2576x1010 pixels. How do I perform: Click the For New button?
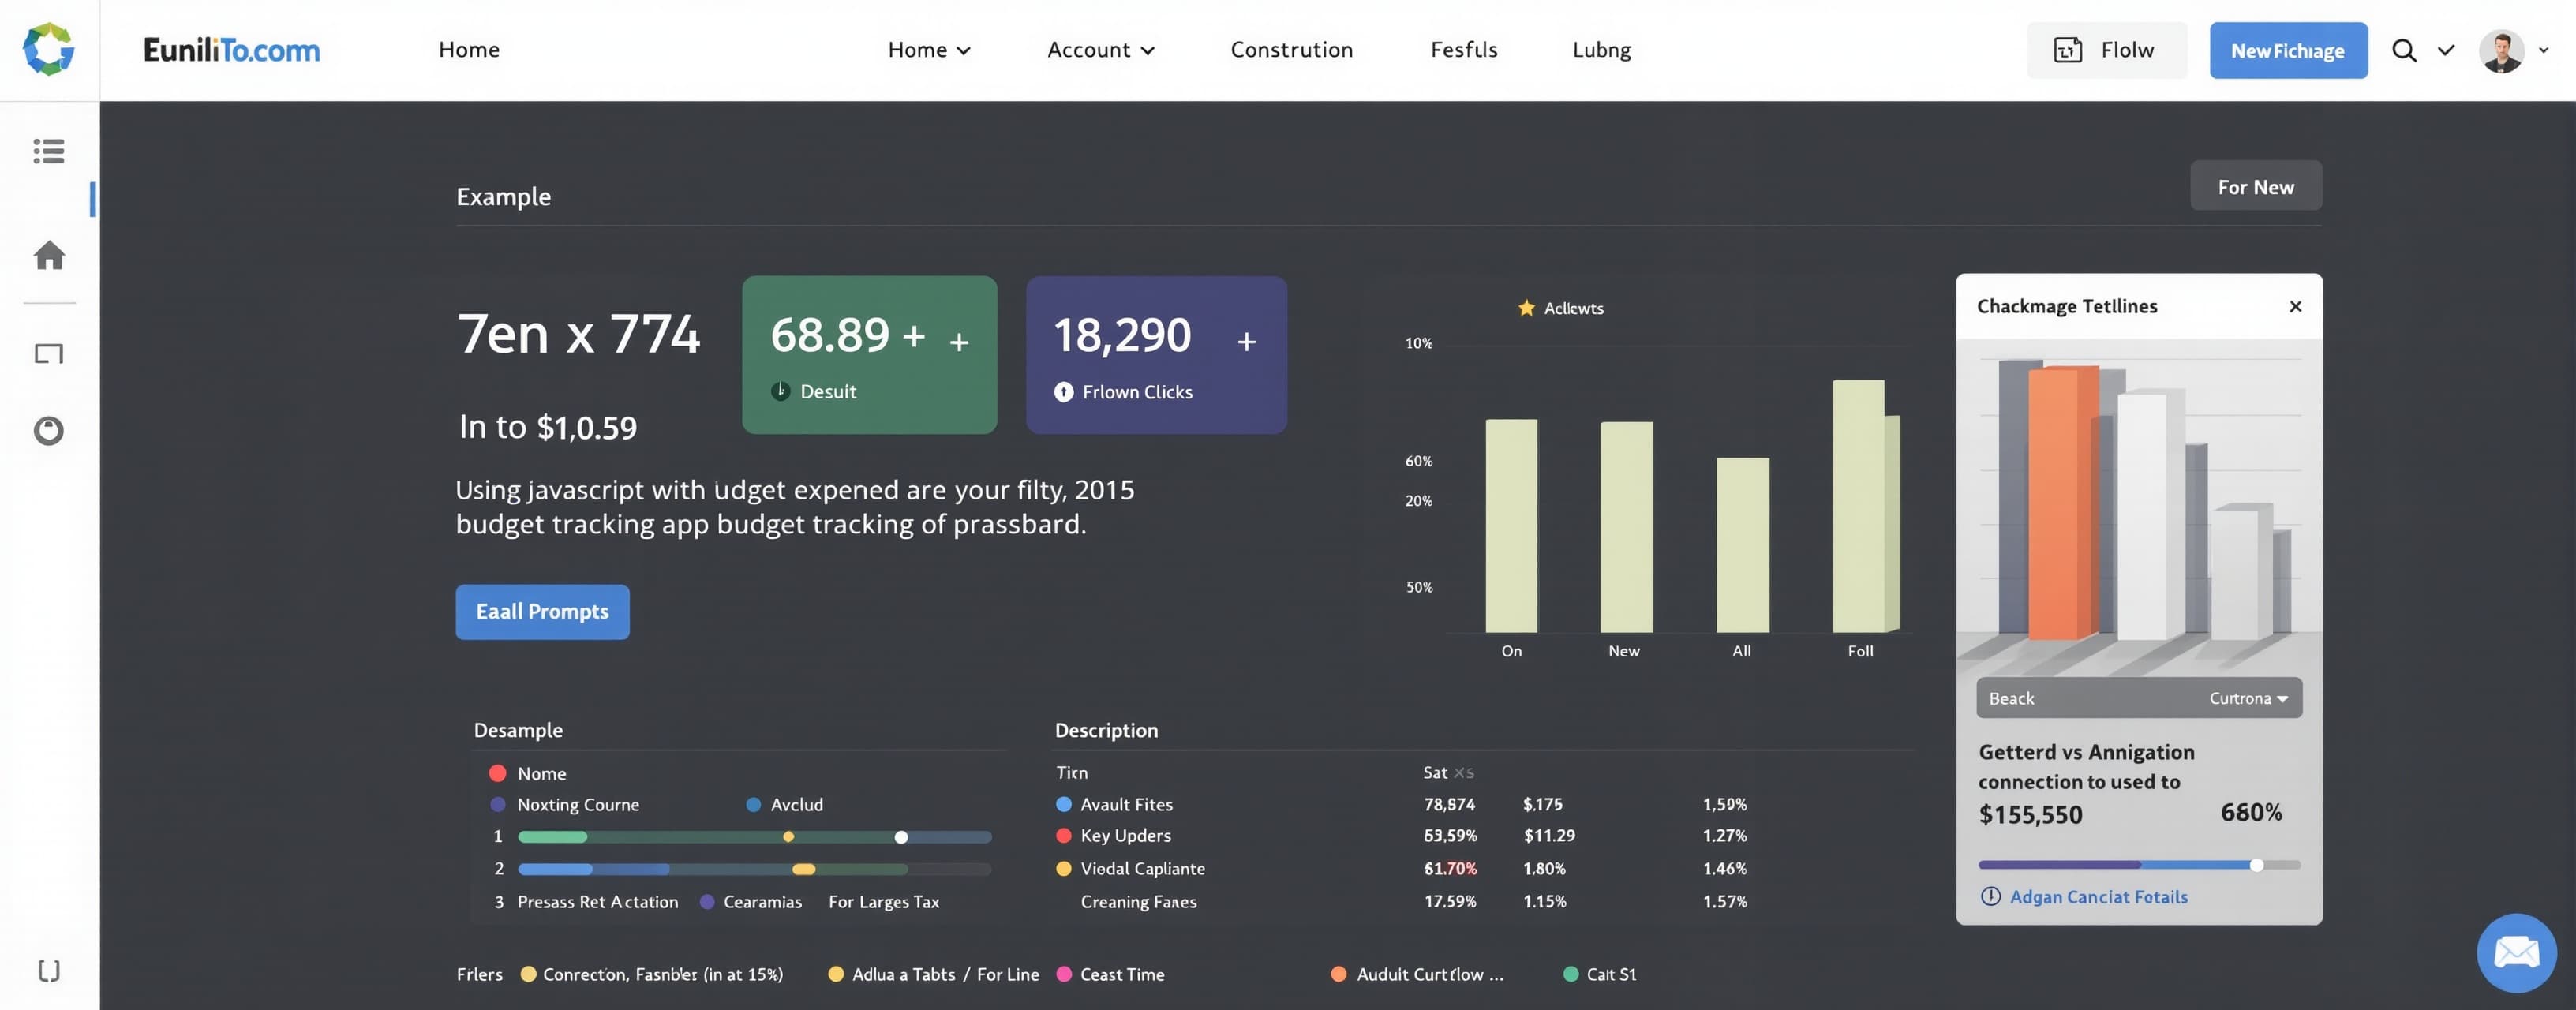(x=2255, y=186)
